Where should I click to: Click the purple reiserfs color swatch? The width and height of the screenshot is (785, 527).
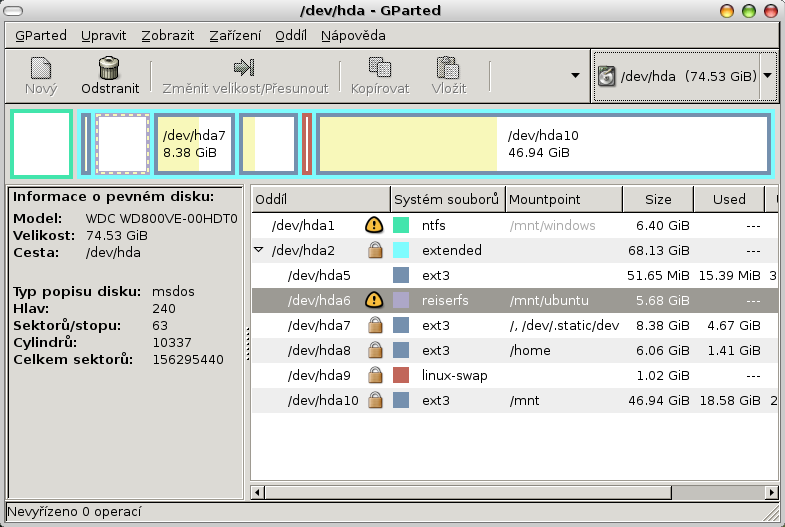pos(401,300)
